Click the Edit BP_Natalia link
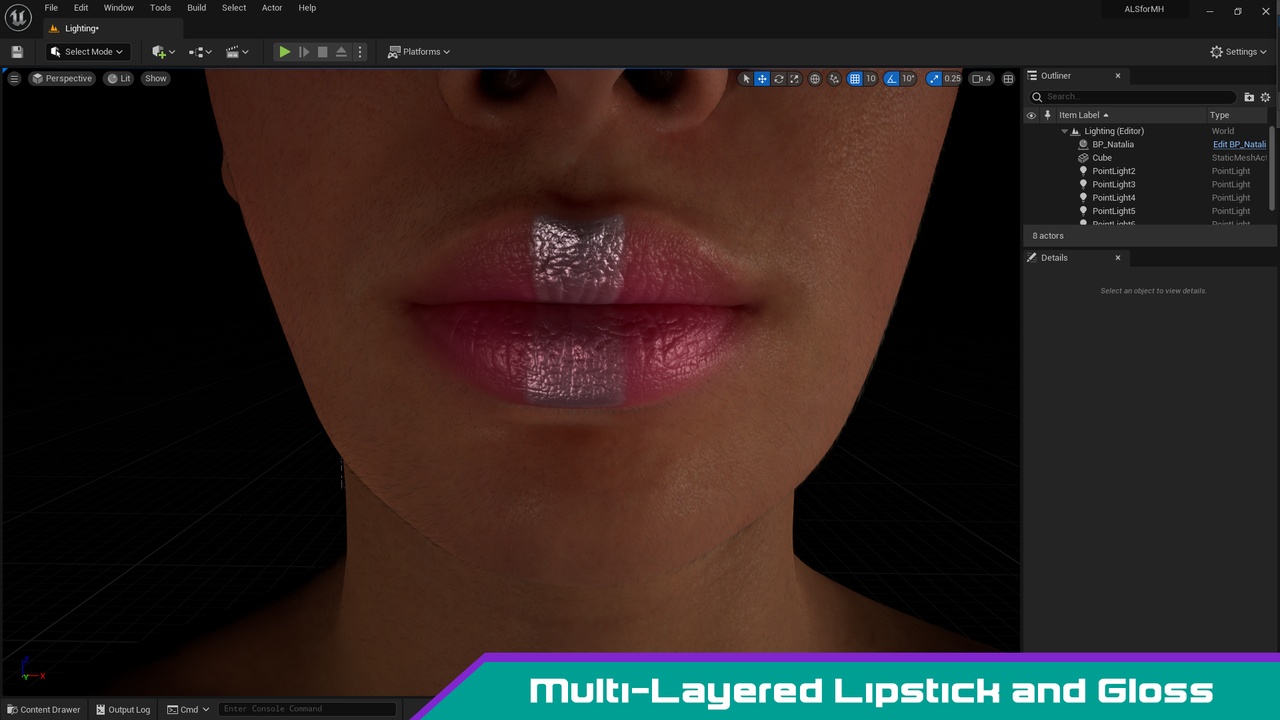This screenshot has height=720, width=1280. [1239, 144]
